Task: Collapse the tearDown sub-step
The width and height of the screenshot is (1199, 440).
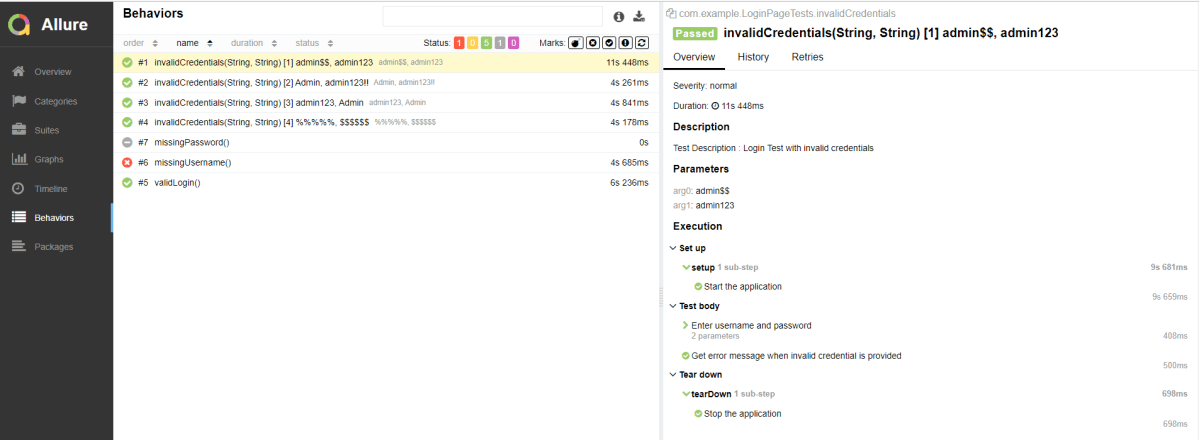Action: (686, 394)
